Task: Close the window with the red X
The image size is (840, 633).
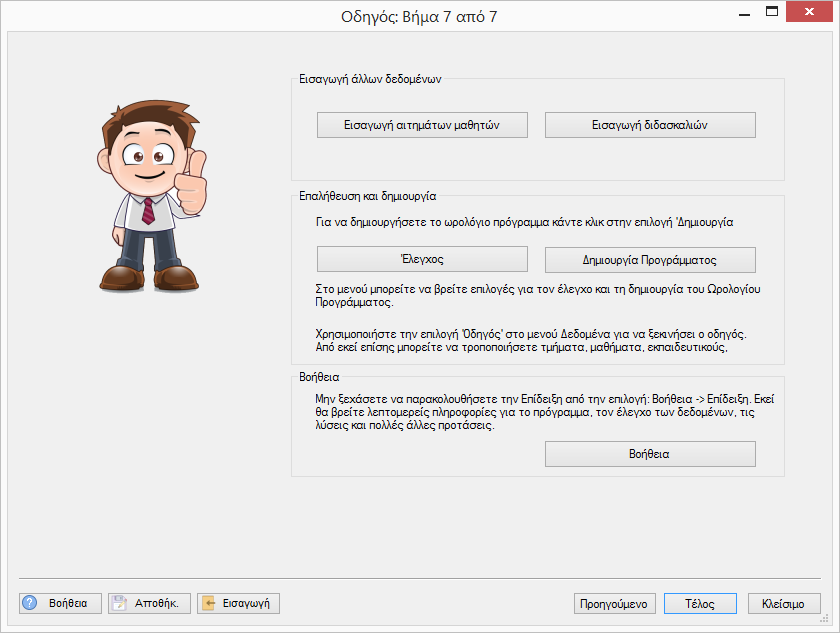Action: [808, 12]
